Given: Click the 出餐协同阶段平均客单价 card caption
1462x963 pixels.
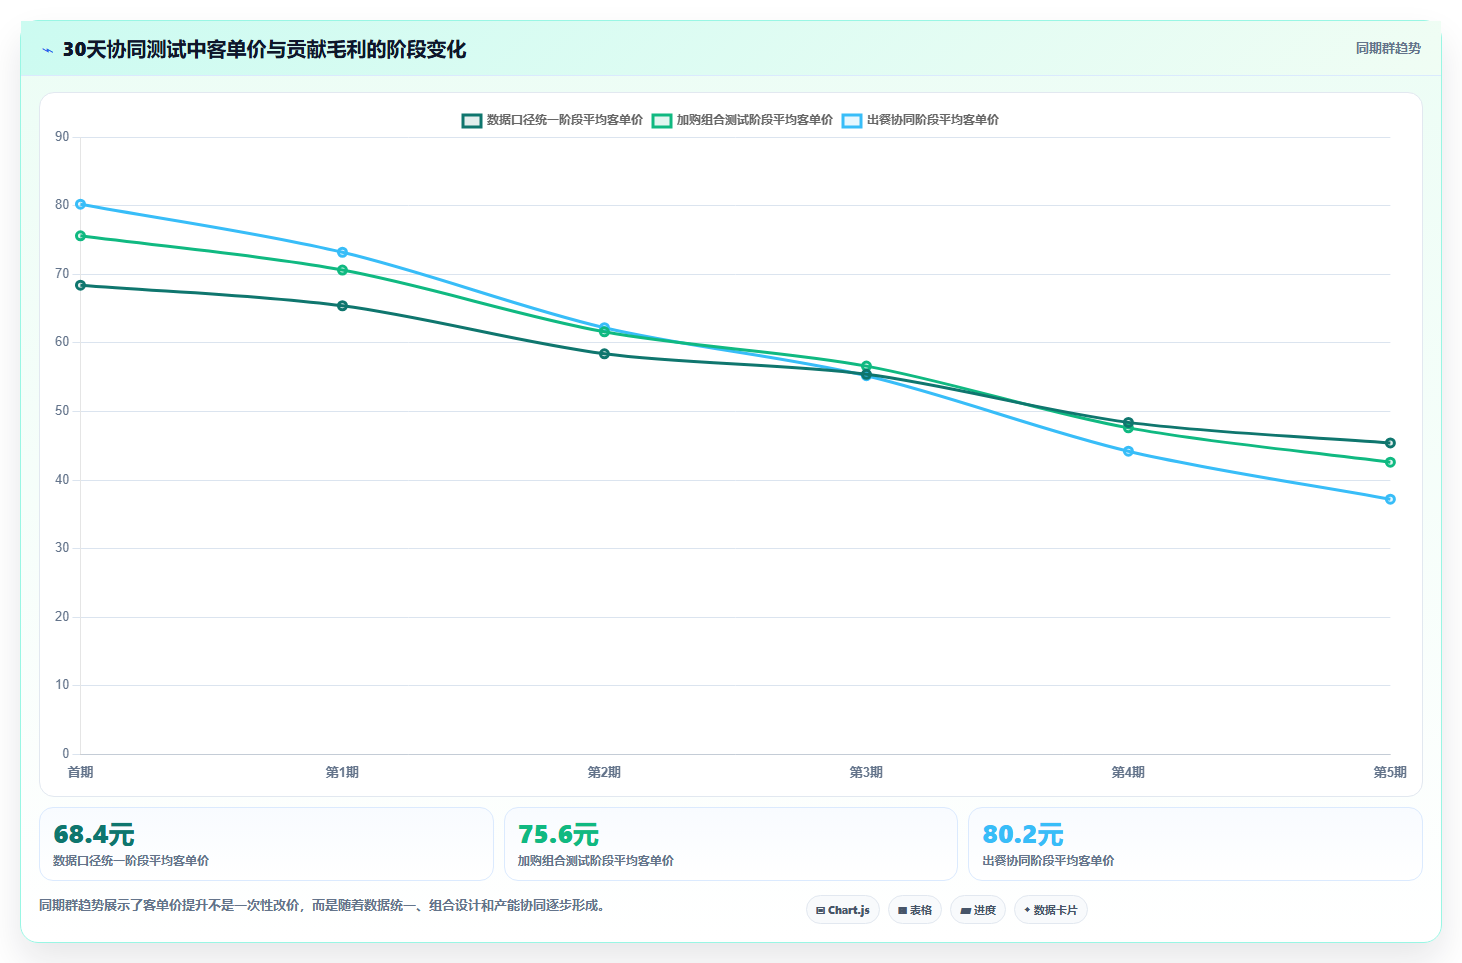Looking at the screenshot, I should [1048, 861].
